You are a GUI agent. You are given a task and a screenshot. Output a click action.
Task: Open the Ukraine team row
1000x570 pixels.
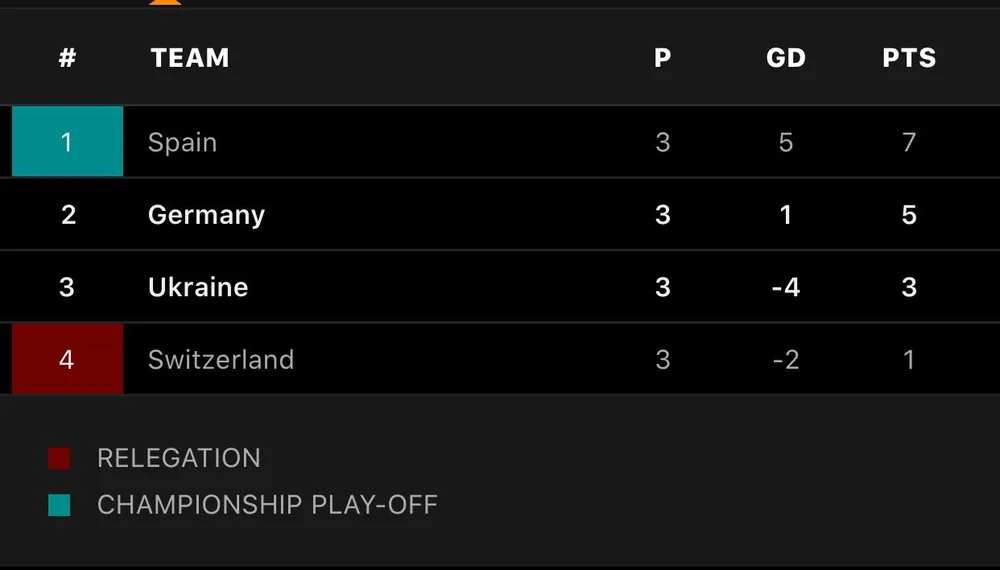(198, 287)
